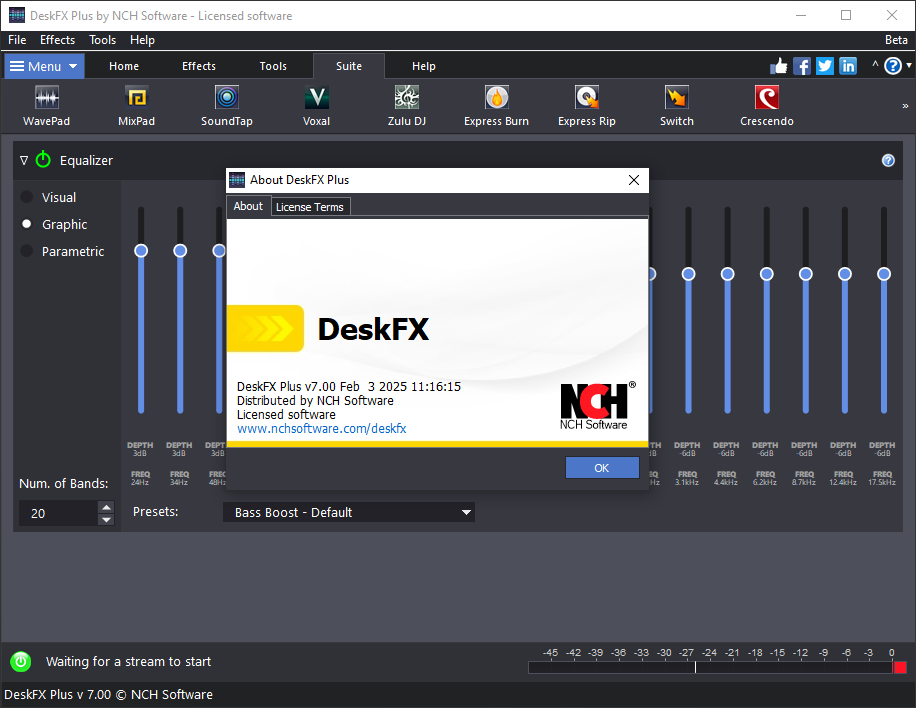The image size is (916, 708).
Task: Open the blue help question-mark icon in toolbar
Action: tap(893, 66)
